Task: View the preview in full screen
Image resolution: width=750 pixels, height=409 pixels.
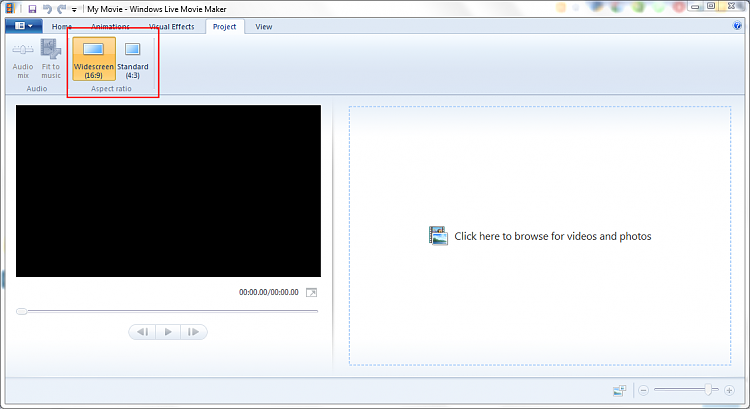Action: 311,292
